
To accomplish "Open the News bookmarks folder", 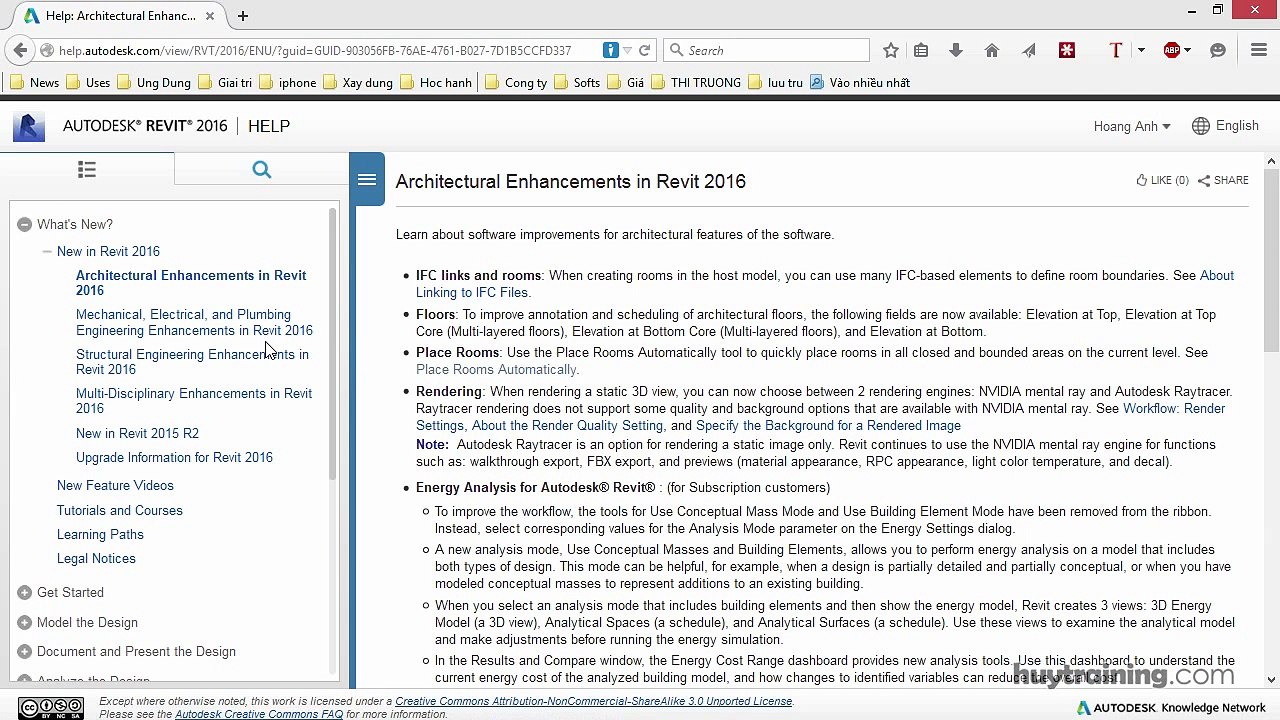I will (34, 82).
